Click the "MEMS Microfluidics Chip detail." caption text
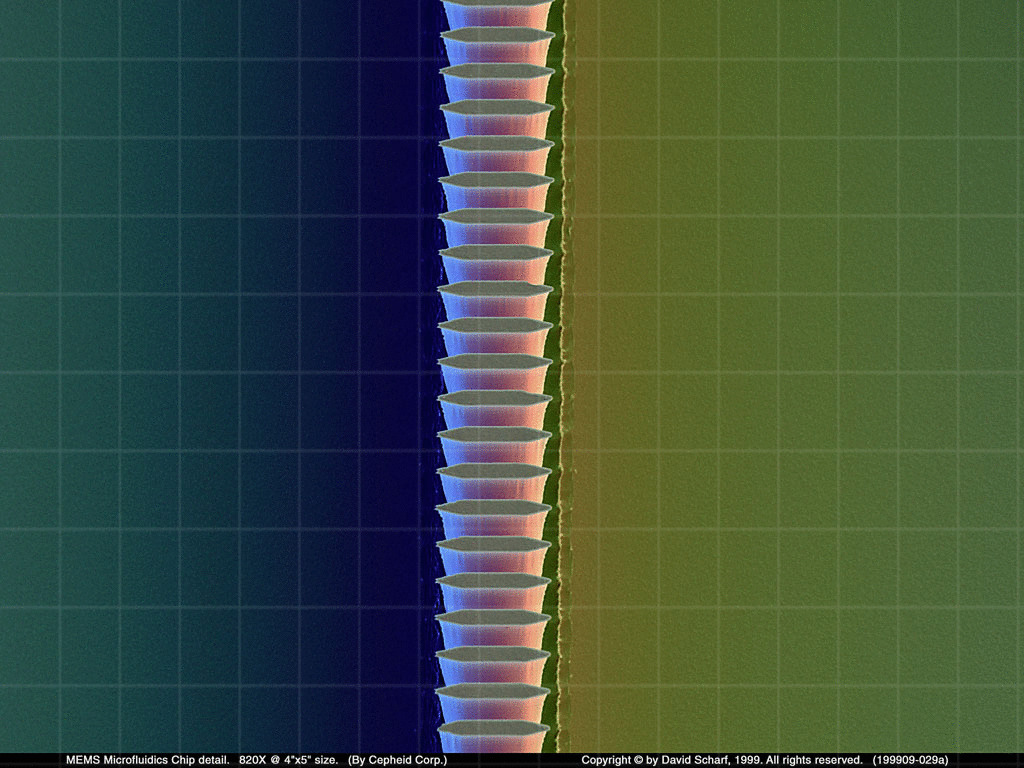Screen dimensions: 1024x768 tap(148, 760)
